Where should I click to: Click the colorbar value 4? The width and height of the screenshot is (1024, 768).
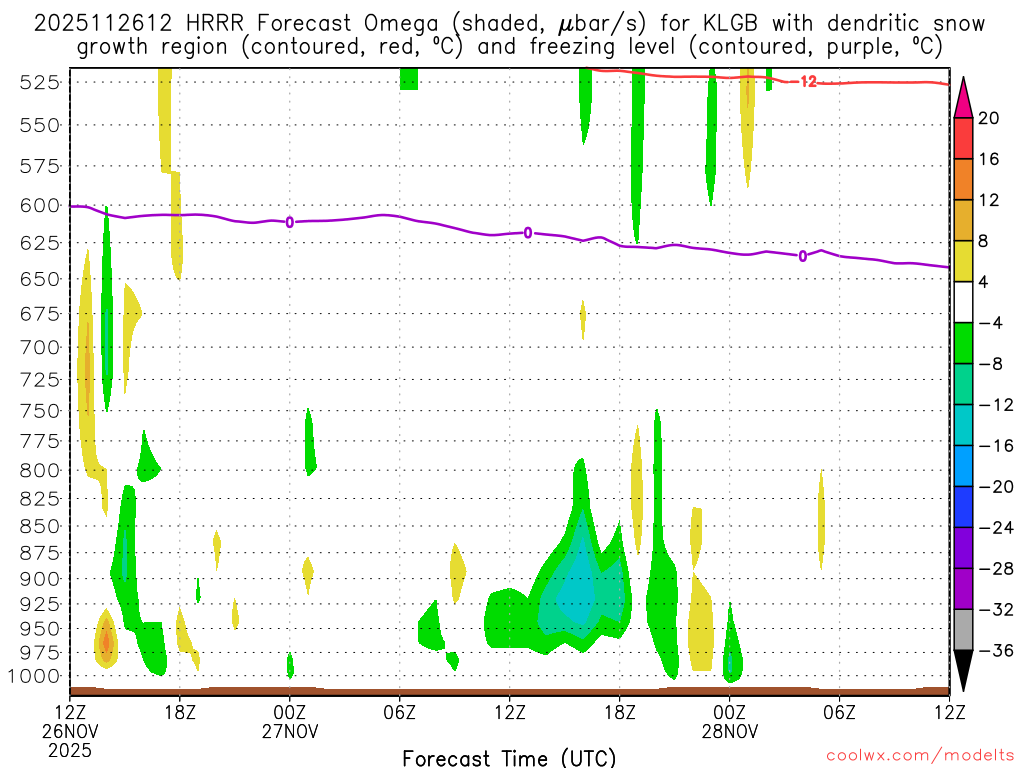[x=984, y=282]
